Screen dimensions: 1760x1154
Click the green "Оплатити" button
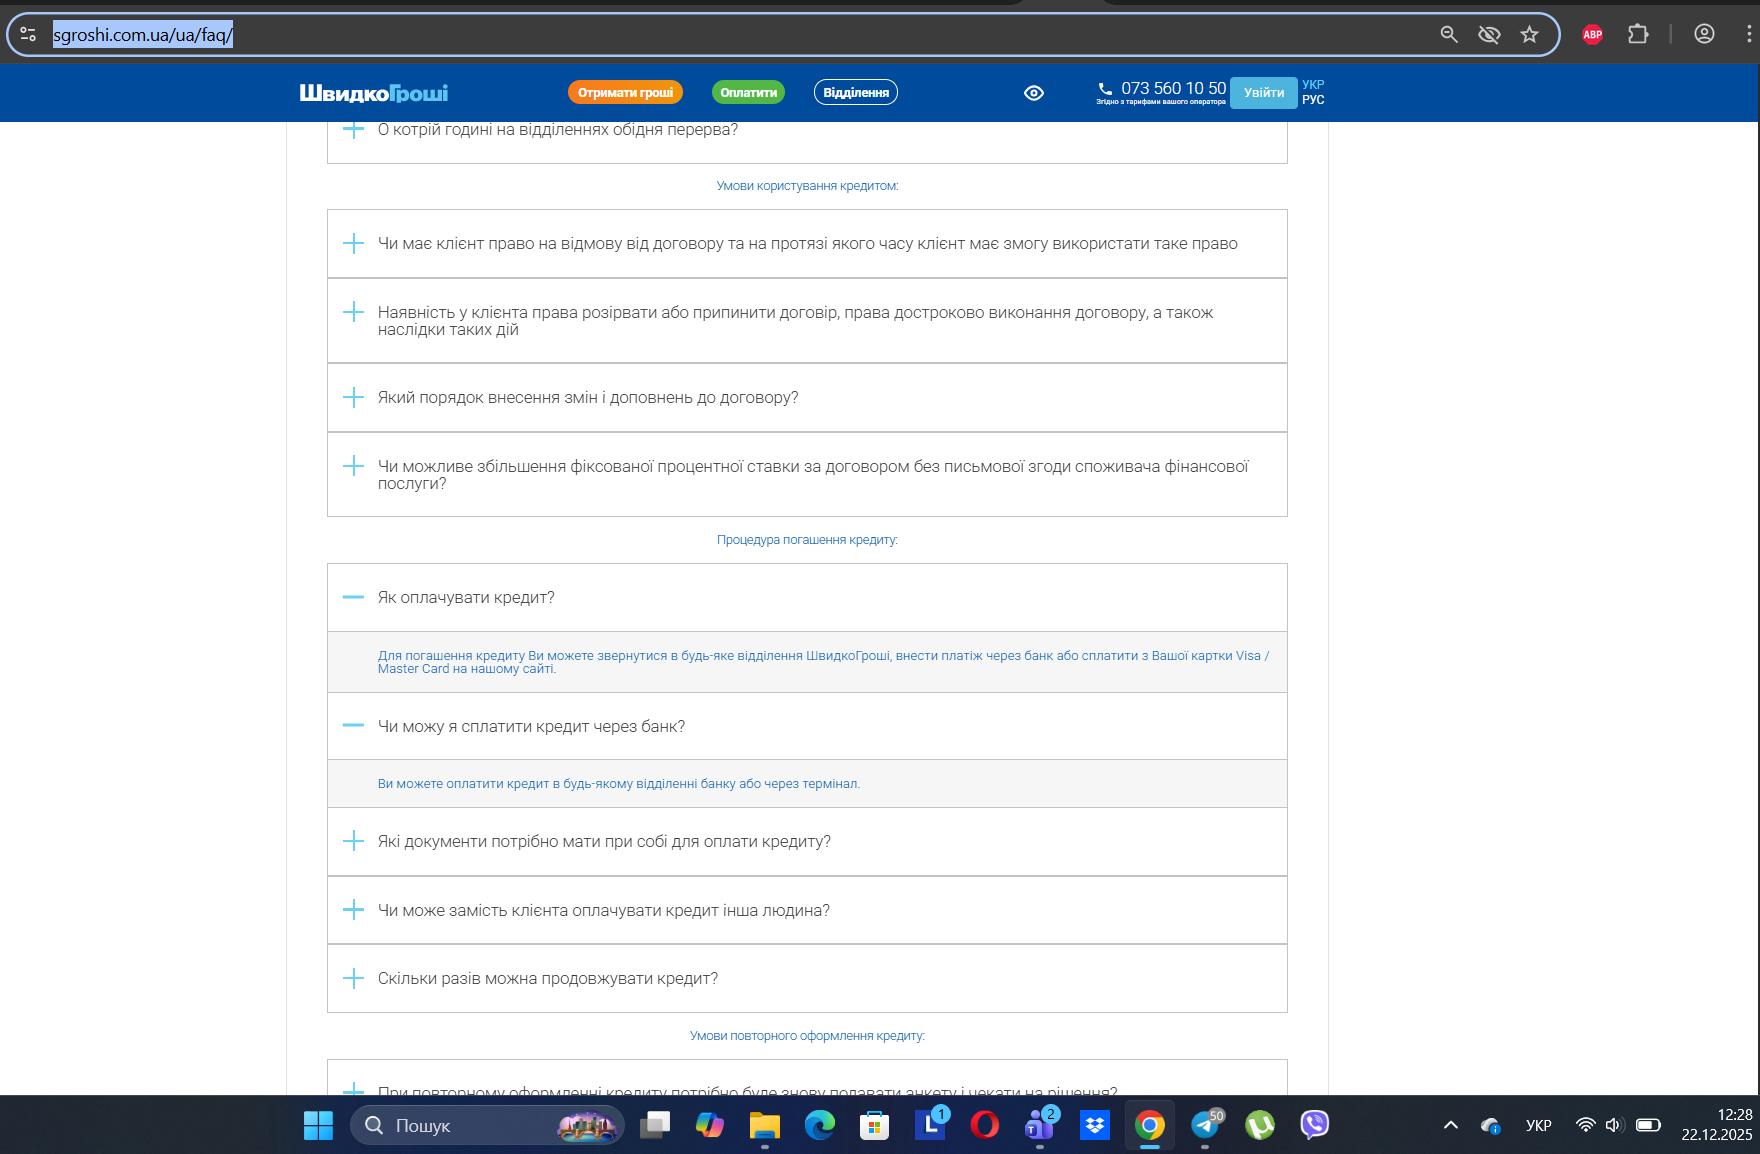[748, 92]
